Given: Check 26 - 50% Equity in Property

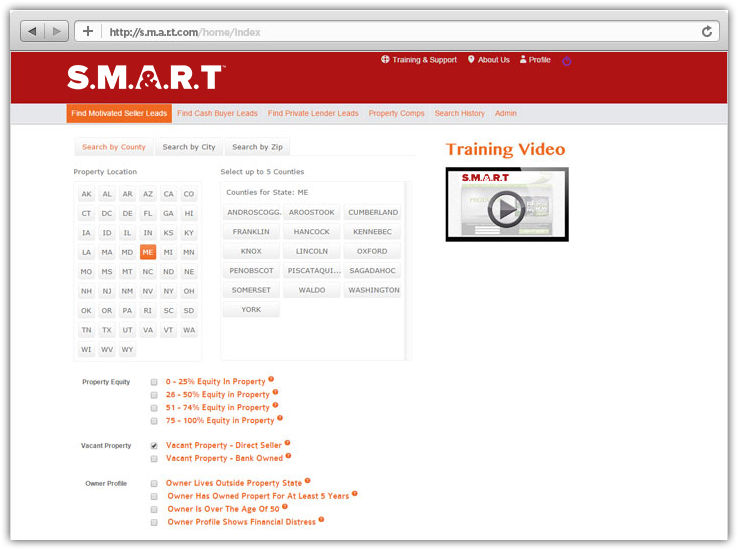Looking at the screenshot, I should pos(154,395).
